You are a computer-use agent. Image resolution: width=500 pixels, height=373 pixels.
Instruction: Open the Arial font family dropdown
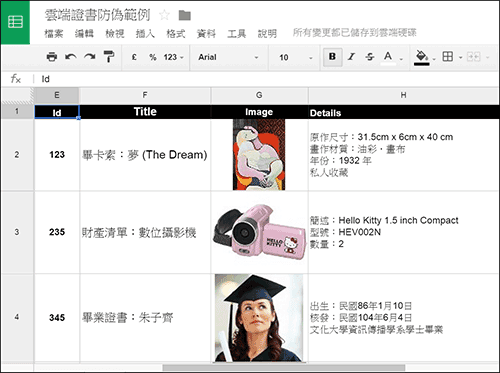pos(228,57)
